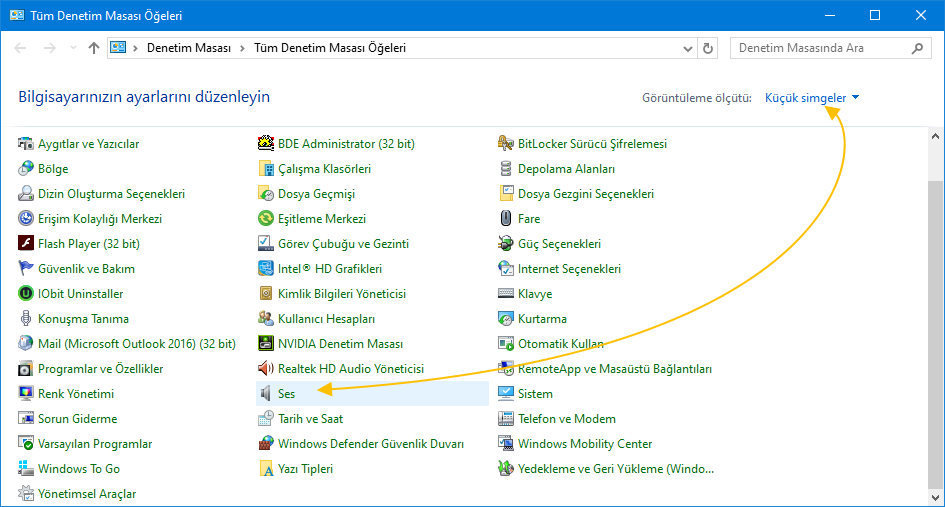Image resolution: width=945 pixels, height=507 pixels.
Task: Open NVIDIA Denetim Masası icon
Action: (266, 344)
